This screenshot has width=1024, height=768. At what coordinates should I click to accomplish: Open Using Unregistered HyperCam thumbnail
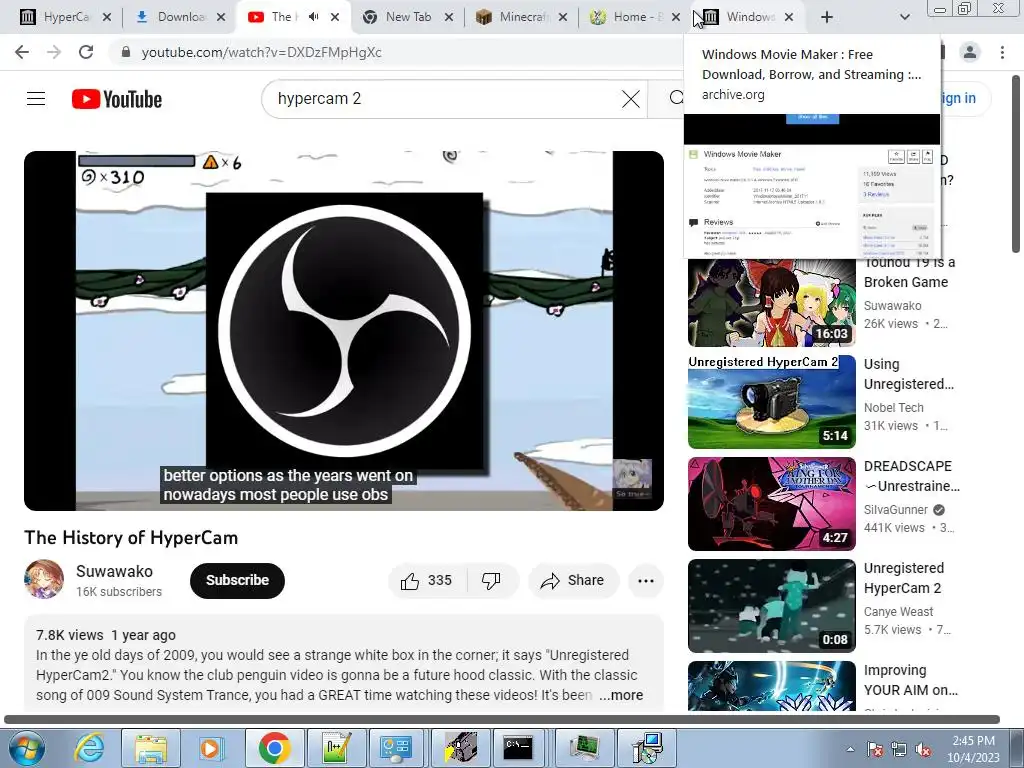pos(771,402)
